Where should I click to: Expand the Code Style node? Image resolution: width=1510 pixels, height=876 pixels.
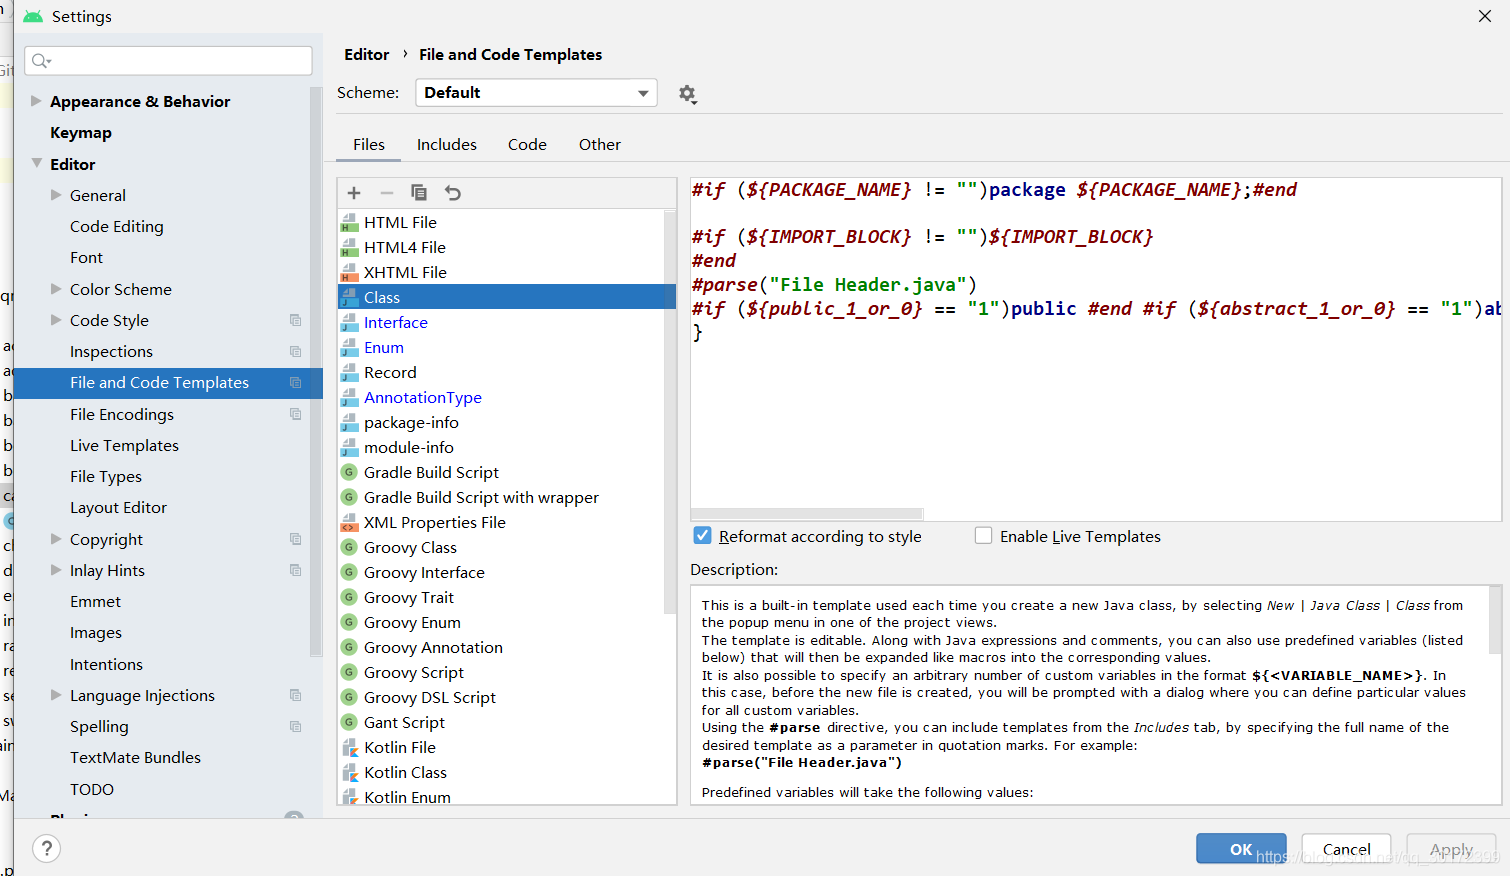(x=56, y=320)
